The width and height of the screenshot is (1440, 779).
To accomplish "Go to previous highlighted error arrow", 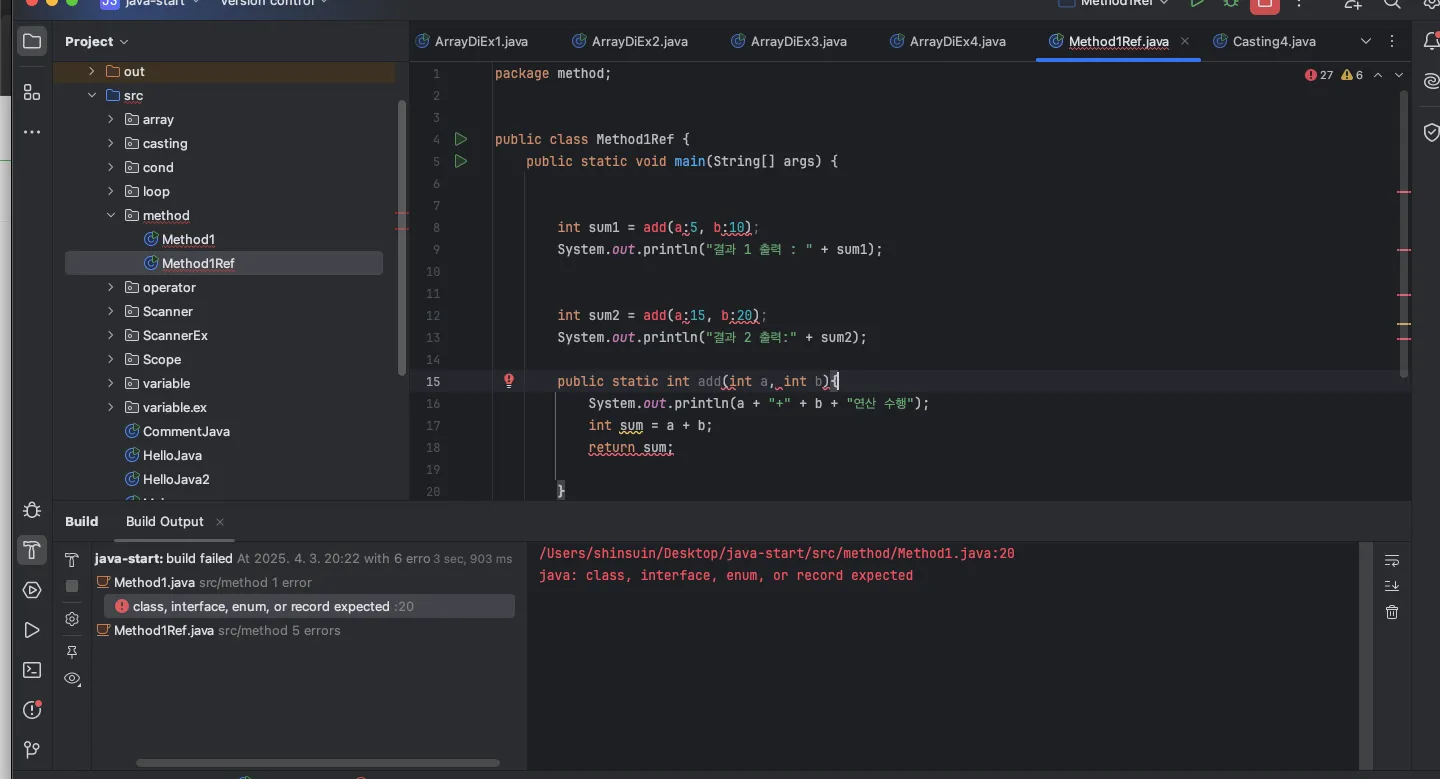I will 1378,75.
